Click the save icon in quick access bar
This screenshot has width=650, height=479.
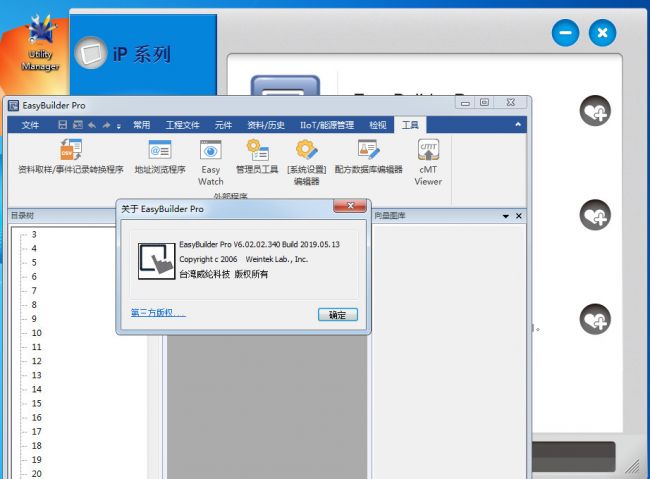coord(62,125)
